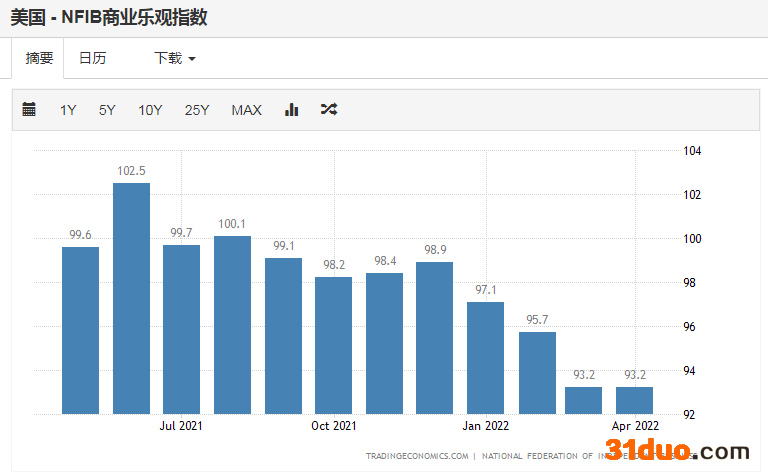Click the bar labeled 100.1
The image size is (768, 472).
[232, 325]
